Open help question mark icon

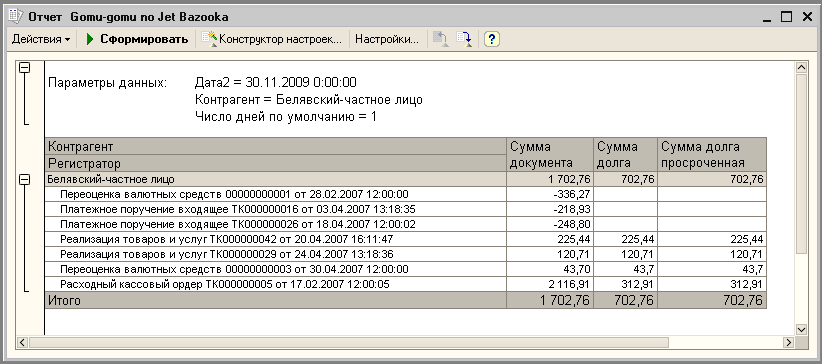tap(492, 39)
